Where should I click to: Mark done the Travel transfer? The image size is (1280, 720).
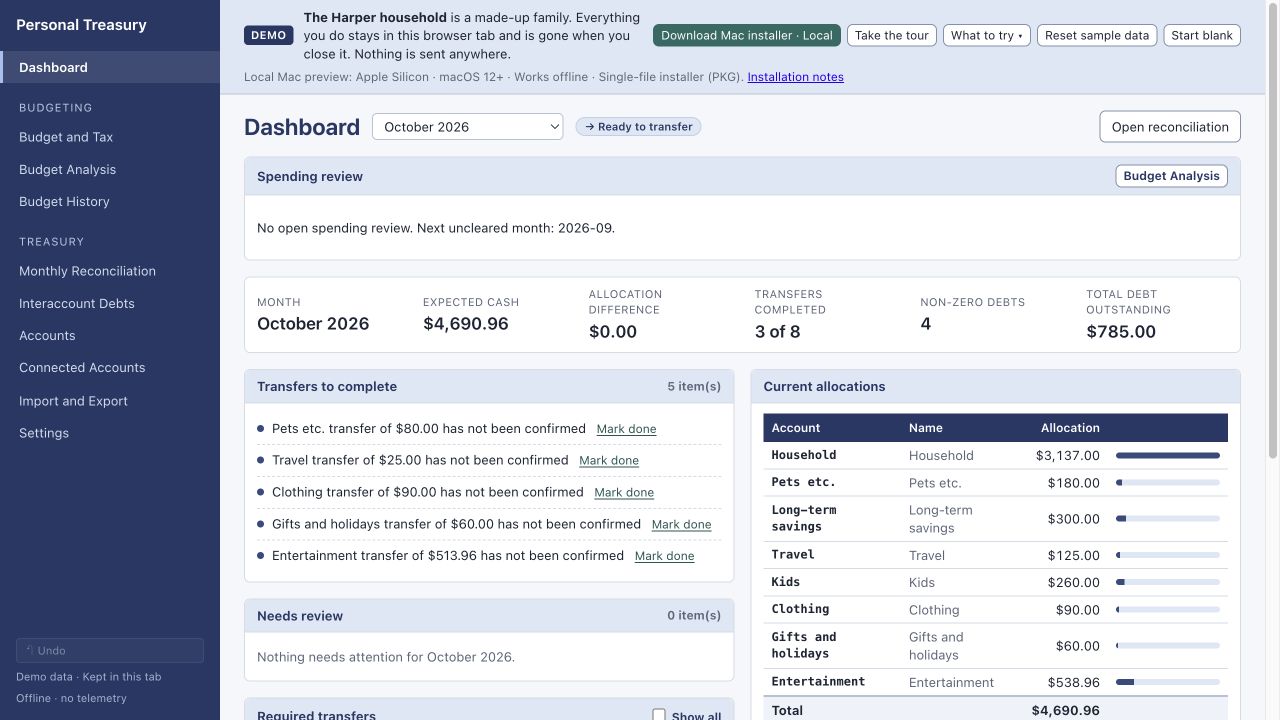tap(609, 461)
